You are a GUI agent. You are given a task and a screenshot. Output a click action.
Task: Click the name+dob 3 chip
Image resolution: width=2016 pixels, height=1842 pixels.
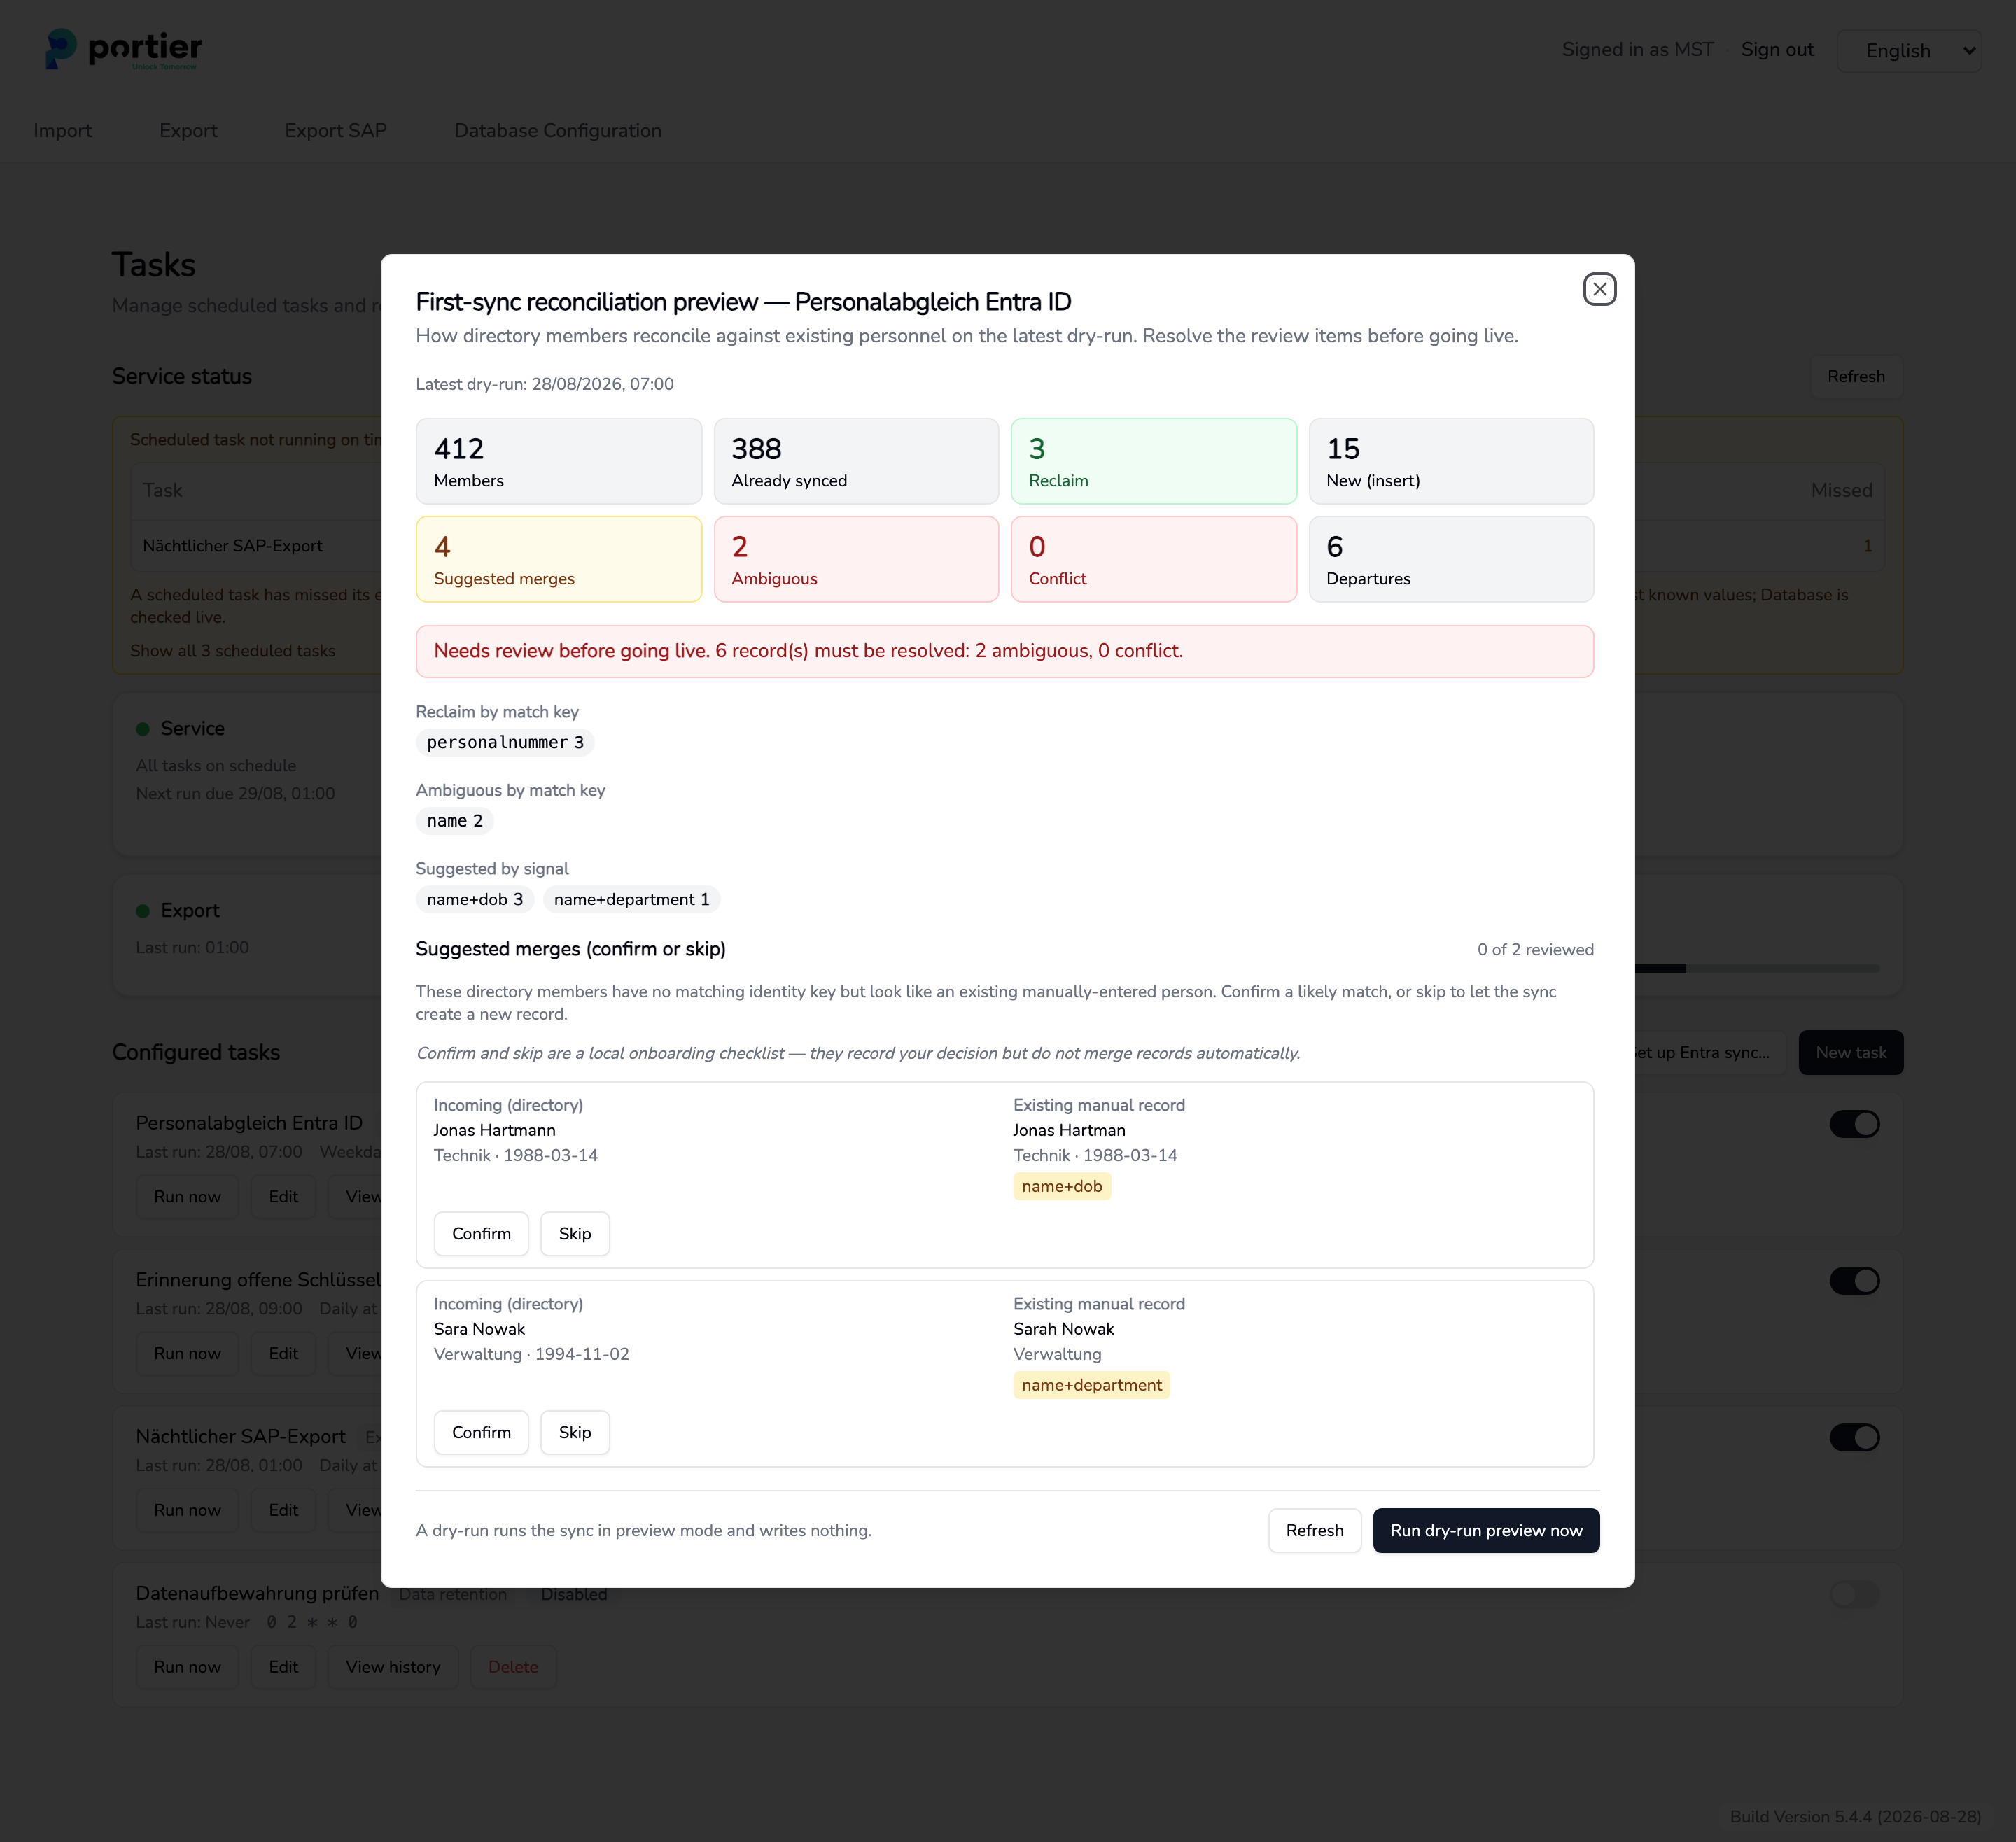click(x=475, y=899)
